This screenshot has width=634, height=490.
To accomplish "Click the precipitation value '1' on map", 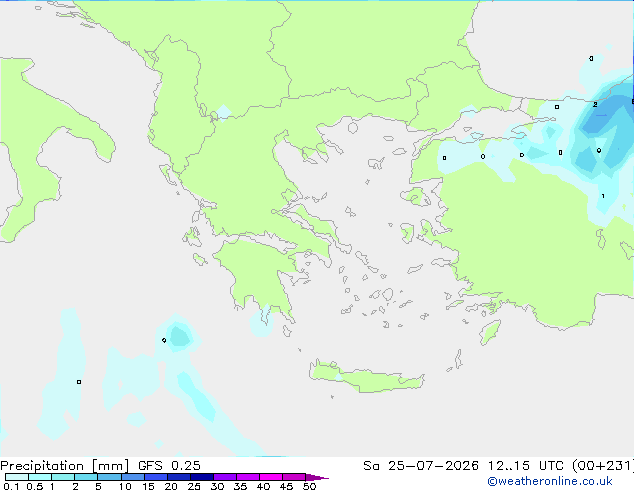I will 603,196.
